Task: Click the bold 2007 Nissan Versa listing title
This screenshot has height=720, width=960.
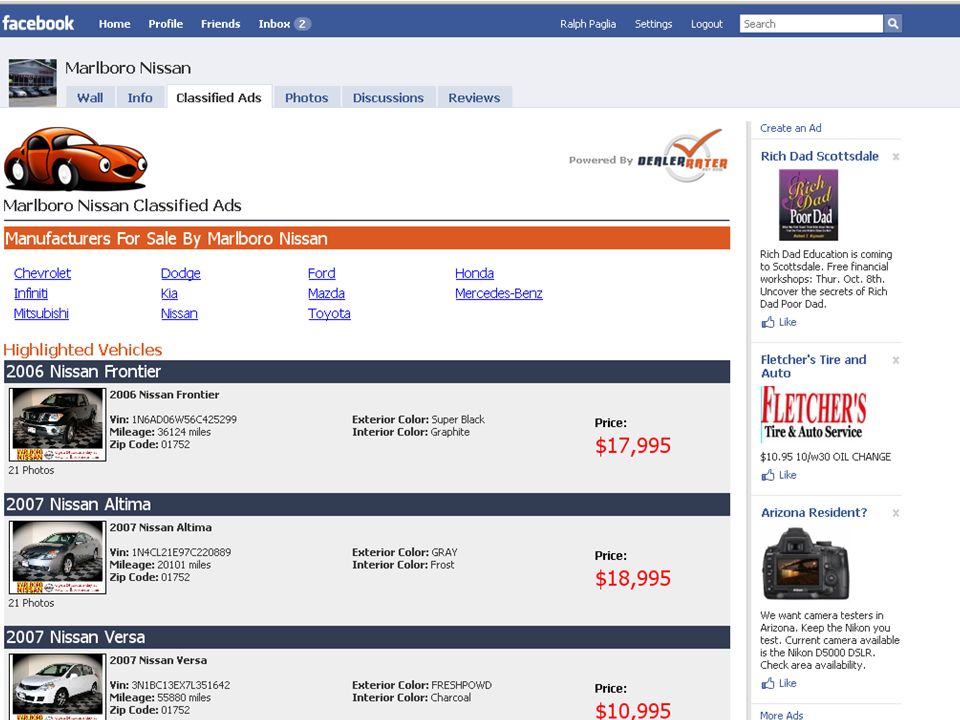Action: 159,661
